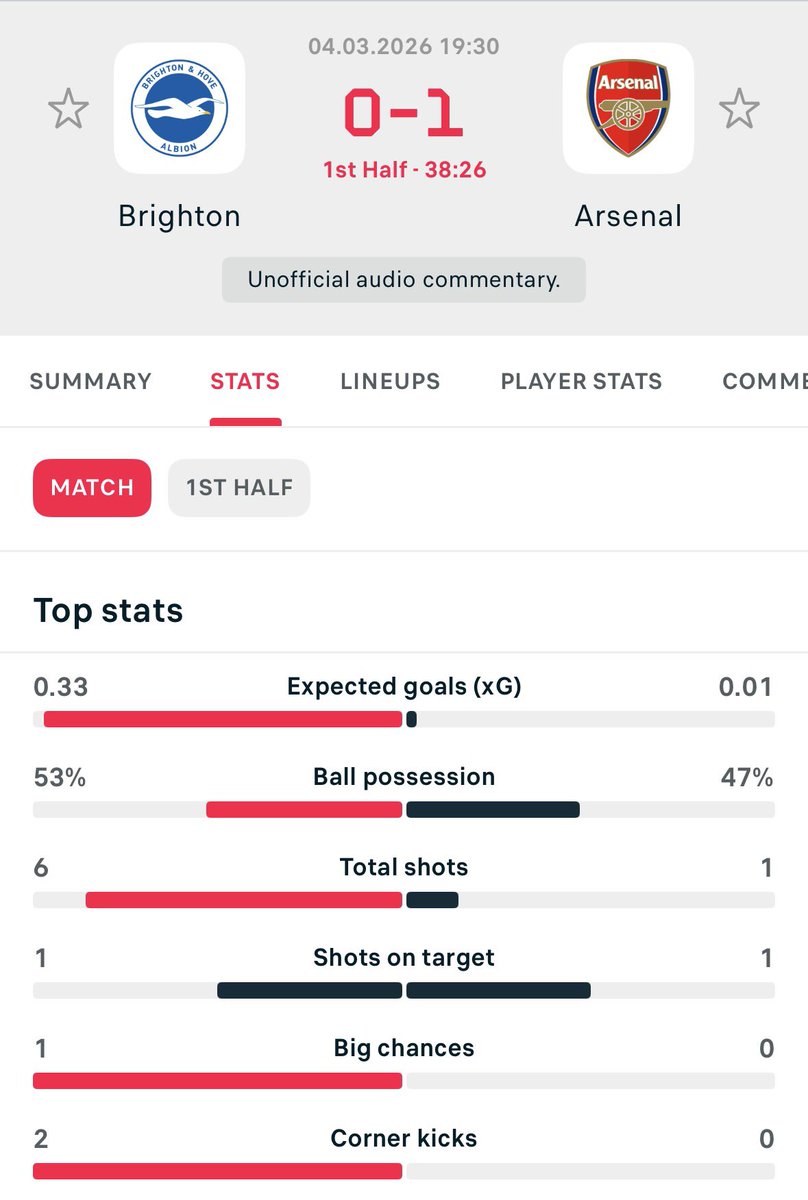Tap the Corner kicks stat label
Screen dimensions: 808x1200
(404, 1138)
